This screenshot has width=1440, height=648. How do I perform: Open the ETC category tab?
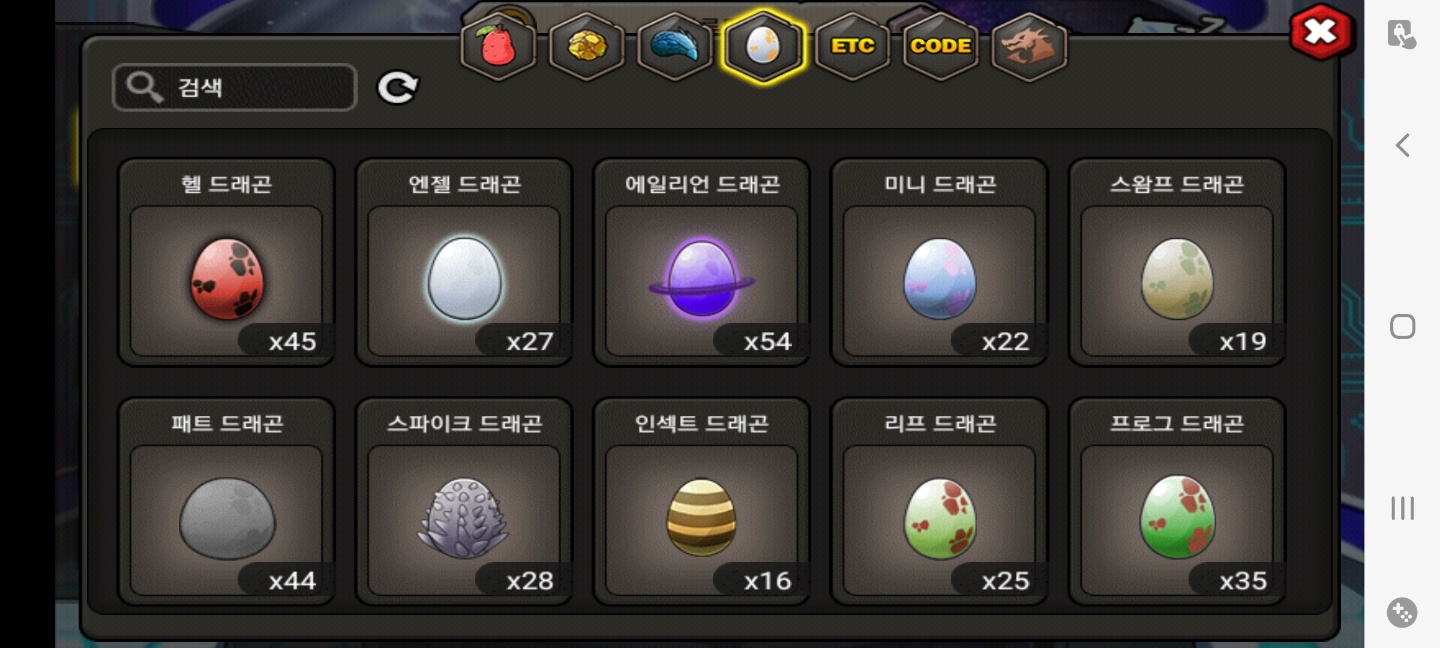click(x=852, y=46)
